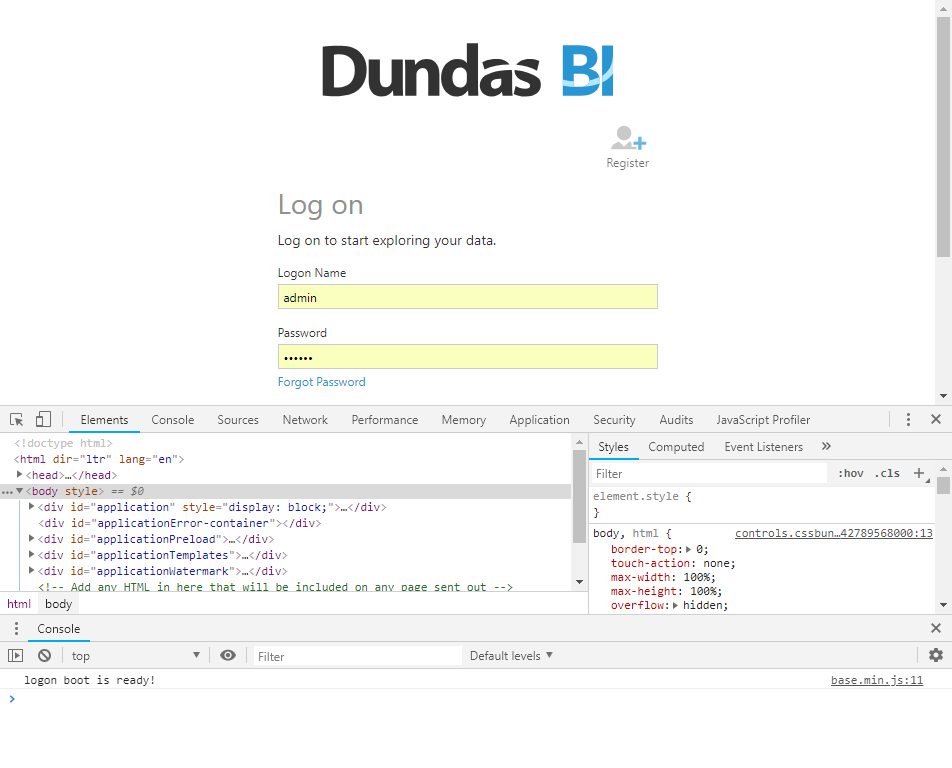Open the Computed styles tab
Viewport: 952px width, 768px height.
click(676, 447)
